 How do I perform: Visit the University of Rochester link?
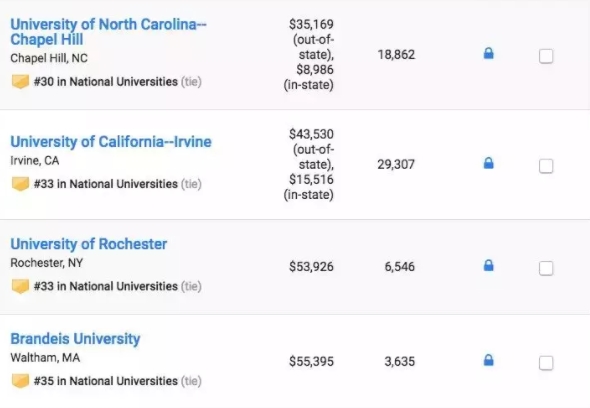[89, 244]
